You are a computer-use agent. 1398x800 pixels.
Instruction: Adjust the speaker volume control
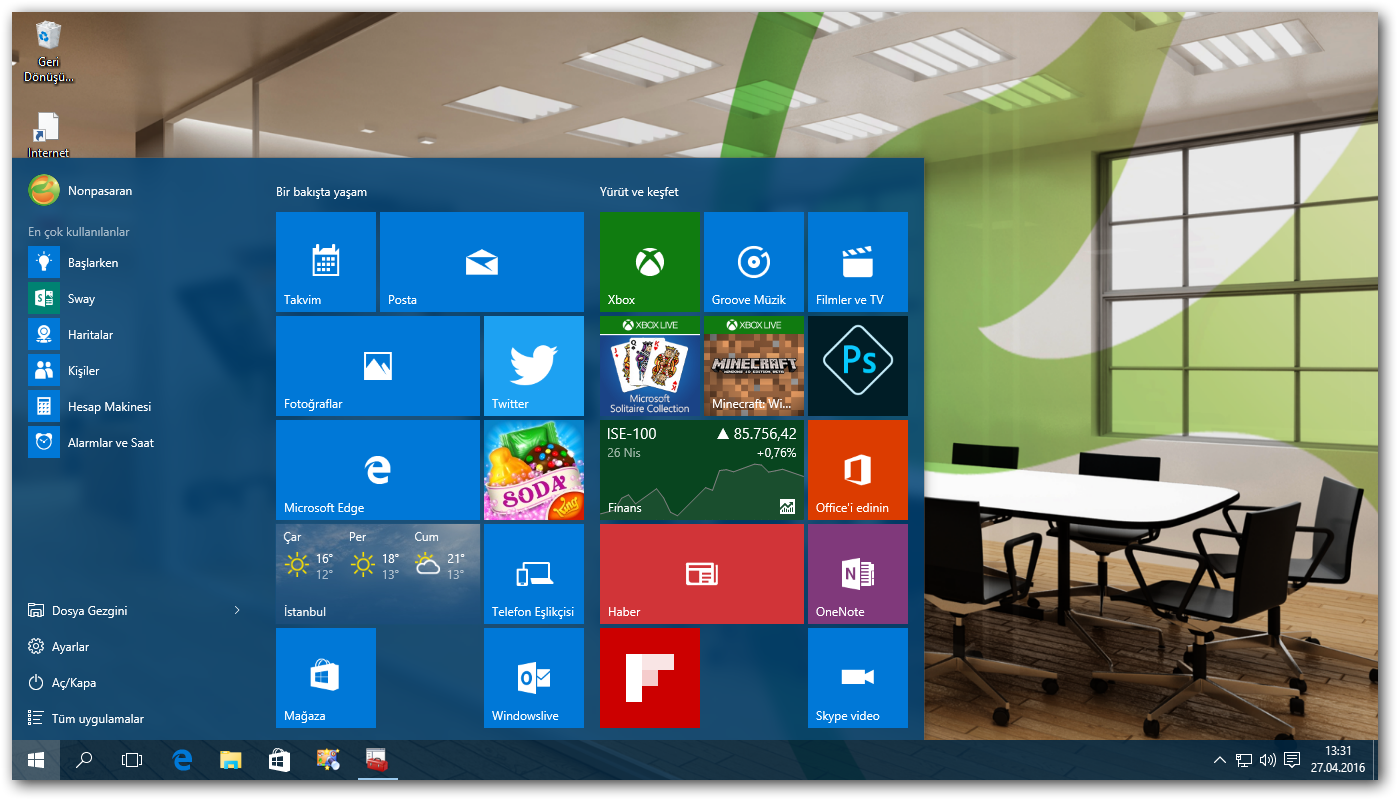tap(1268, 760)
